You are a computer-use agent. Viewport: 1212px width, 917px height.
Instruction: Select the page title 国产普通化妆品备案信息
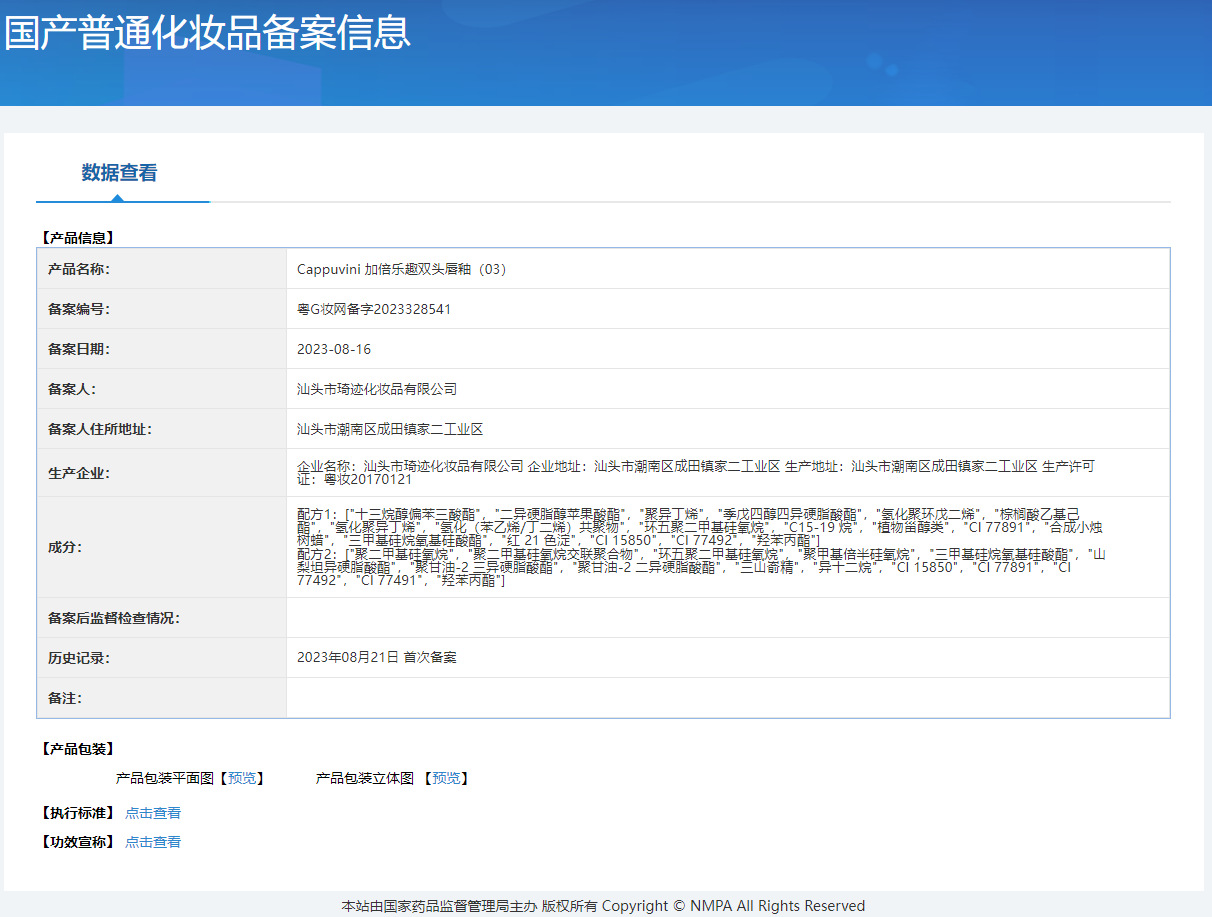208,33
